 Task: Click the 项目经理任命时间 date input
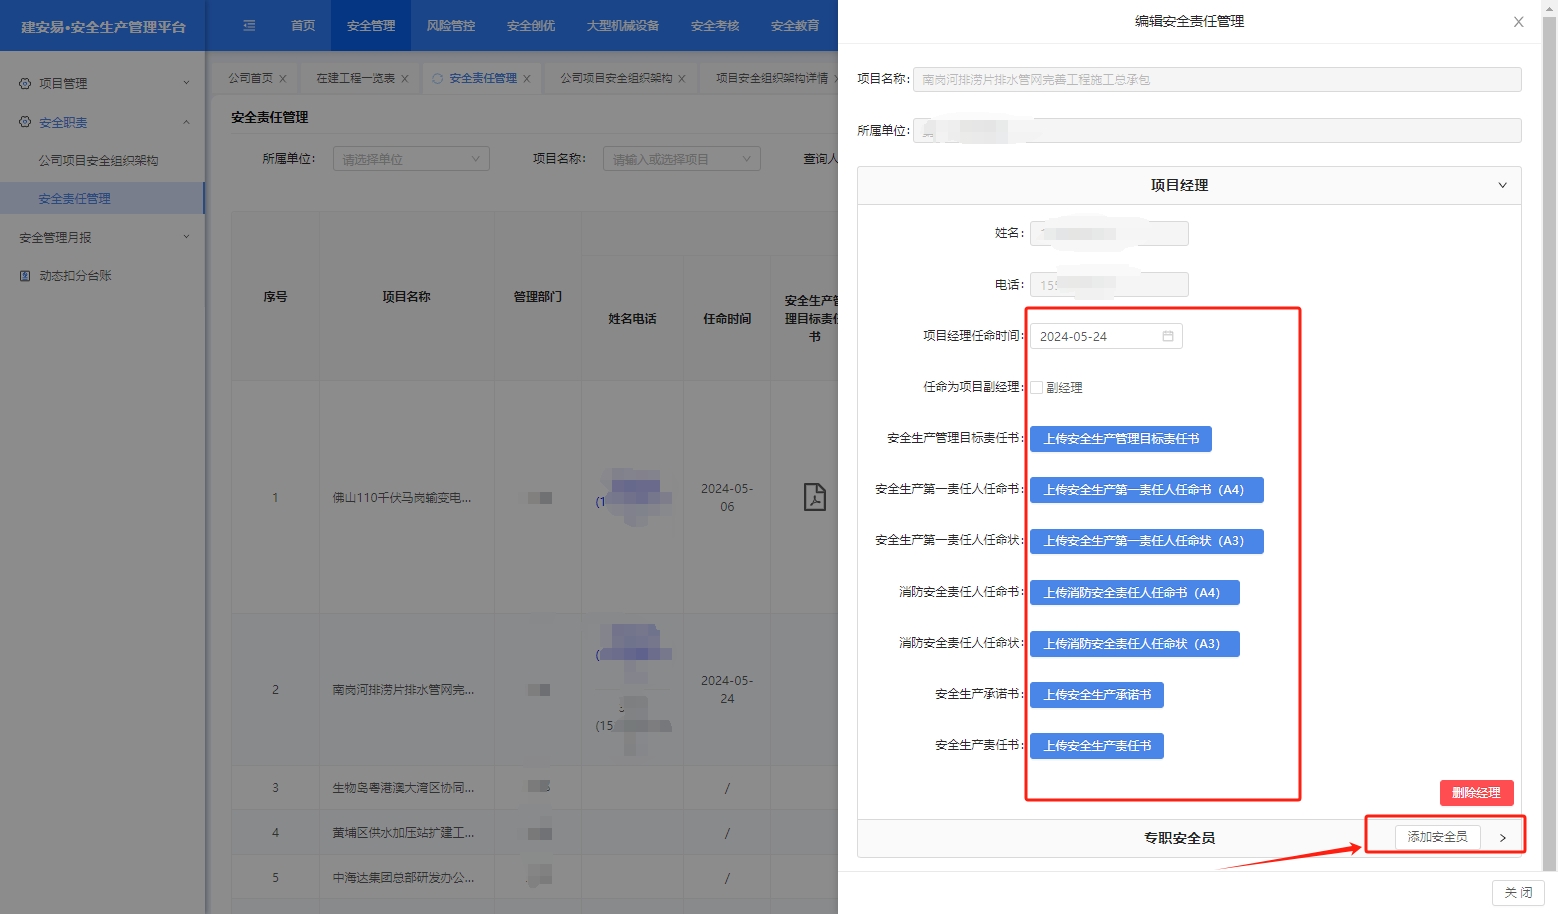click(x=1097, y=336)
